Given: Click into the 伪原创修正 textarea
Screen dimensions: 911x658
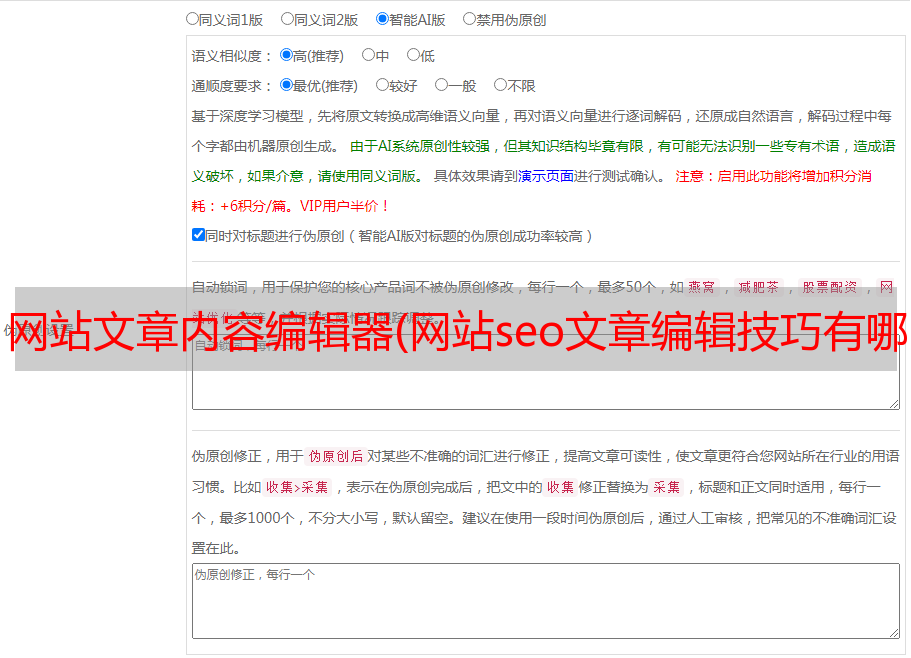Looking at the screenshot, I should [x=546, y=601].
